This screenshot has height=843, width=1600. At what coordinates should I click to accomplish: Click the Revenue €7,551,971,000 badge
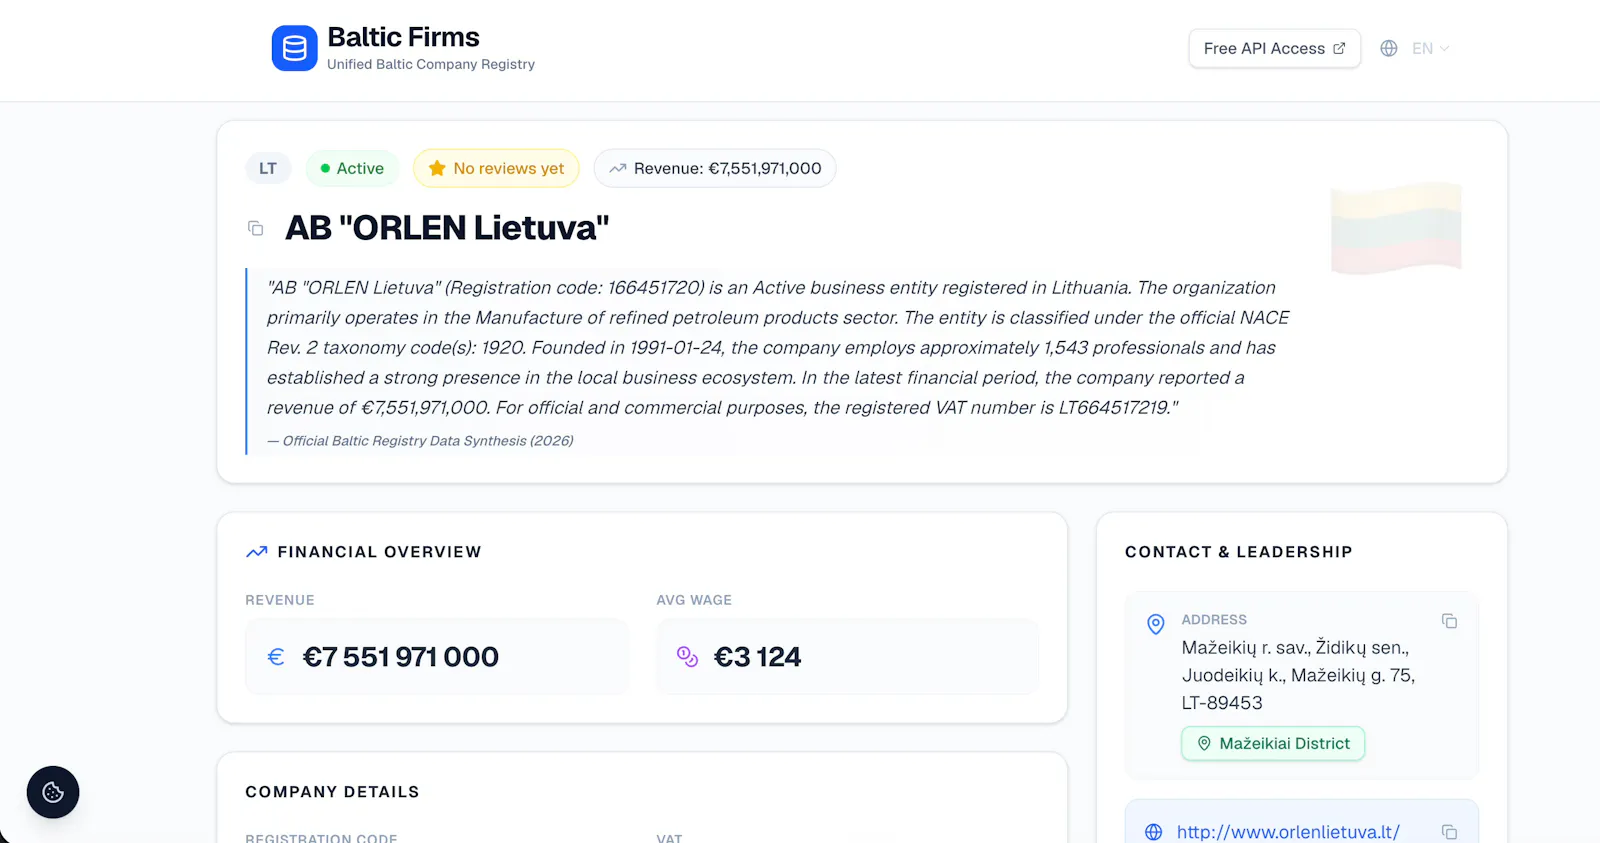(x=715, y=168)
